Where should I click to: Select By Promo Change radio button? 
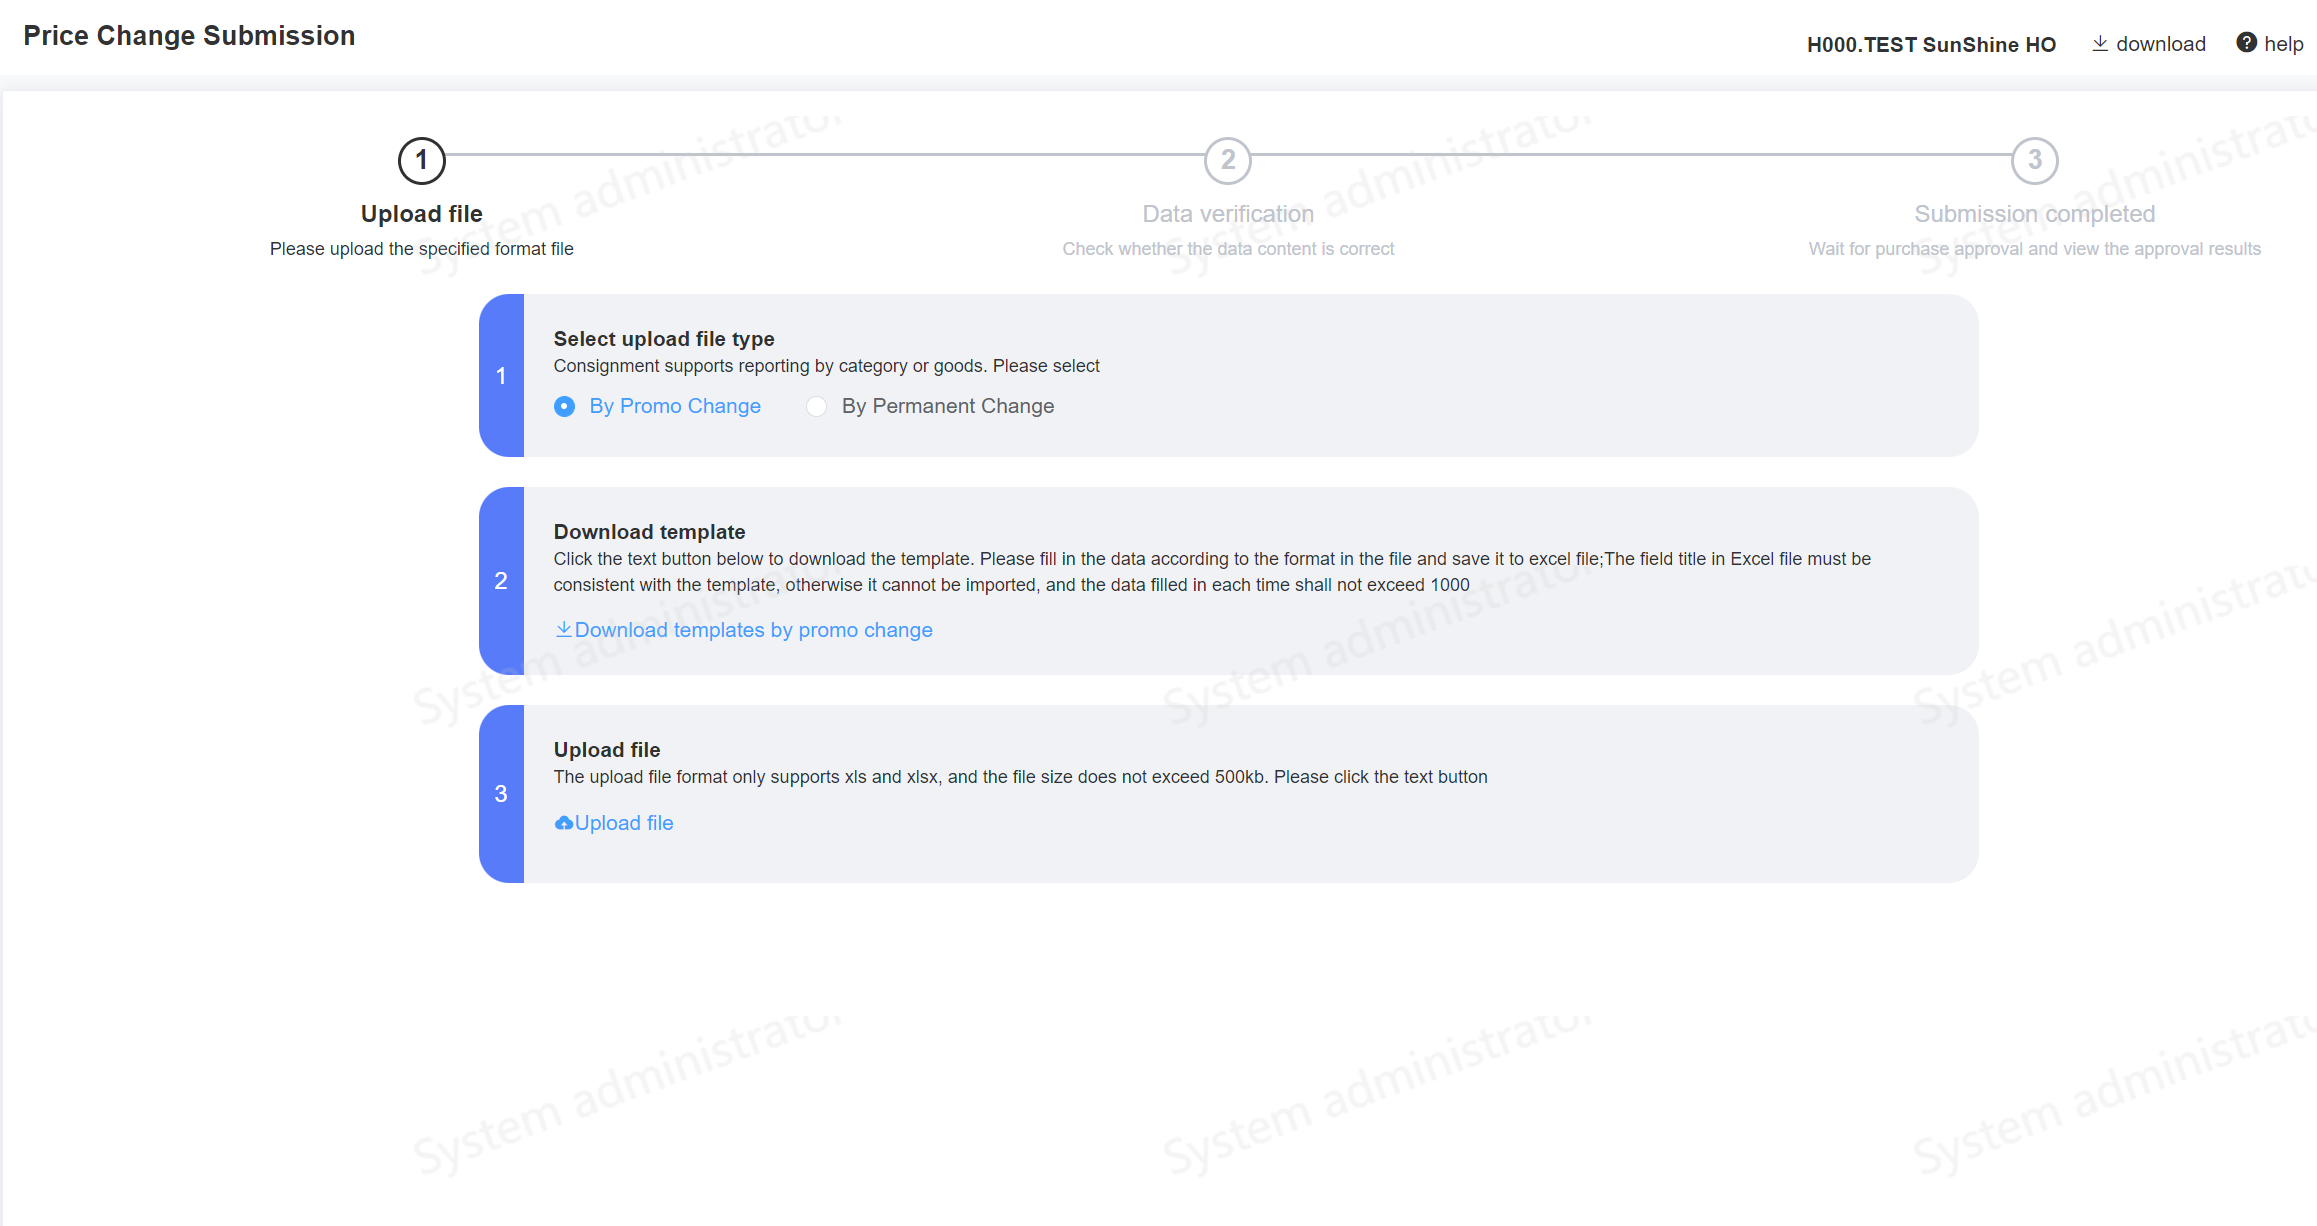coord(564,406)
